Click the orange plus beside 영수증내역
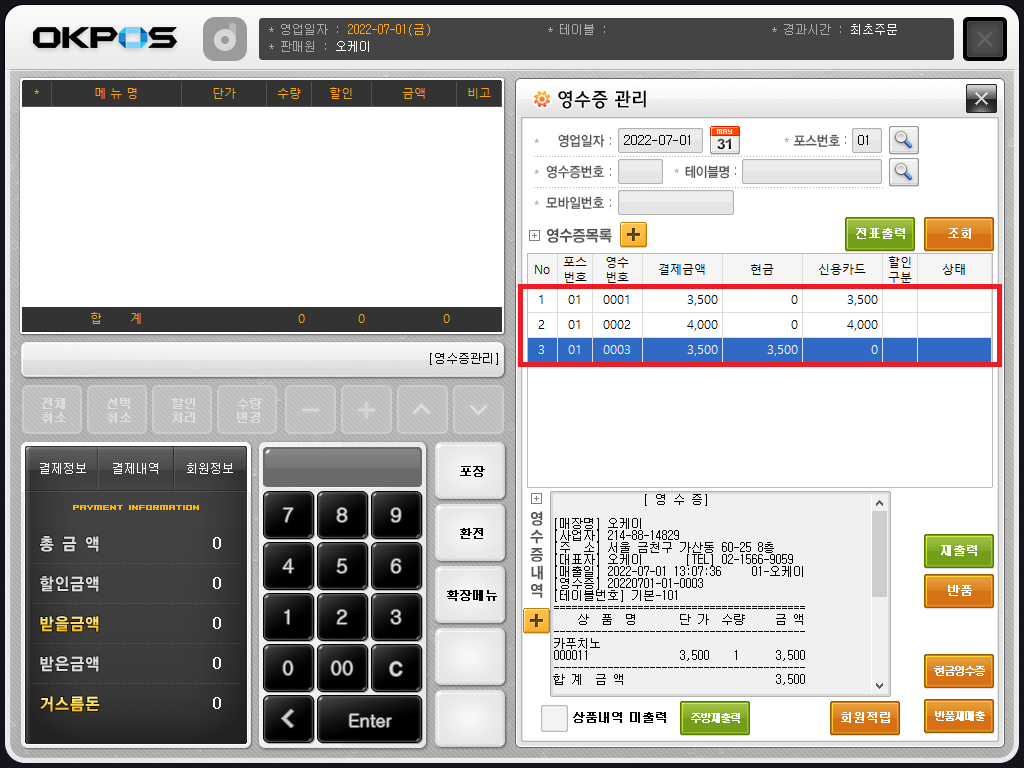The width and height of the screenshot is (1024, 768). (x=536, y=621)
